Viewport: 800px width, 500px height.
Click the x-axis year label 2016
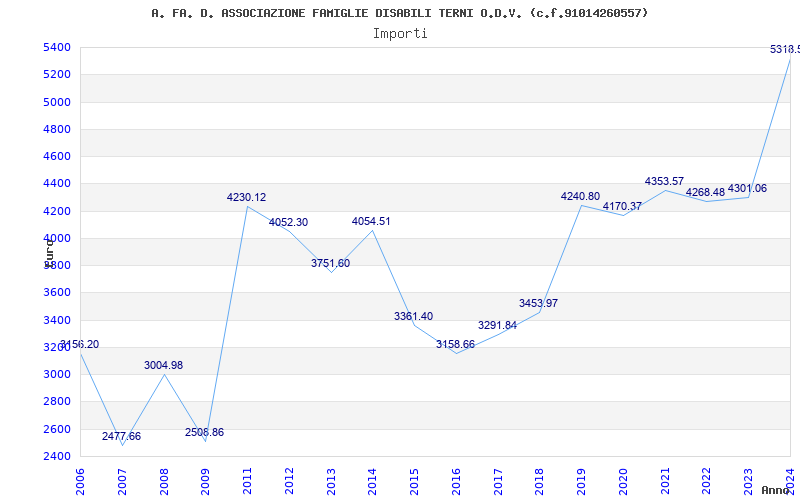(x=456, y=482)
